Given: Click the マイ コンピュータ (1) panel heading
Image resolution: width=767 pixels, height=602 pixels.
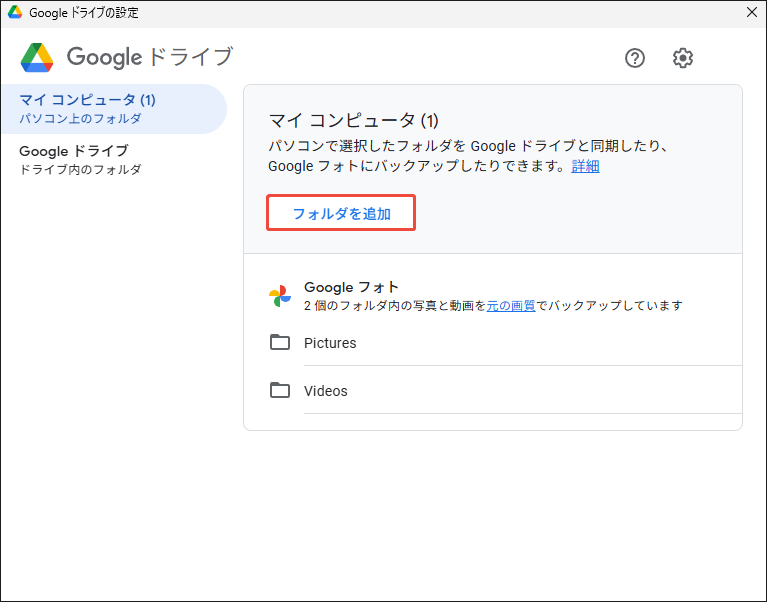Looking at the screenshot, I should click(x=354, y=120).
